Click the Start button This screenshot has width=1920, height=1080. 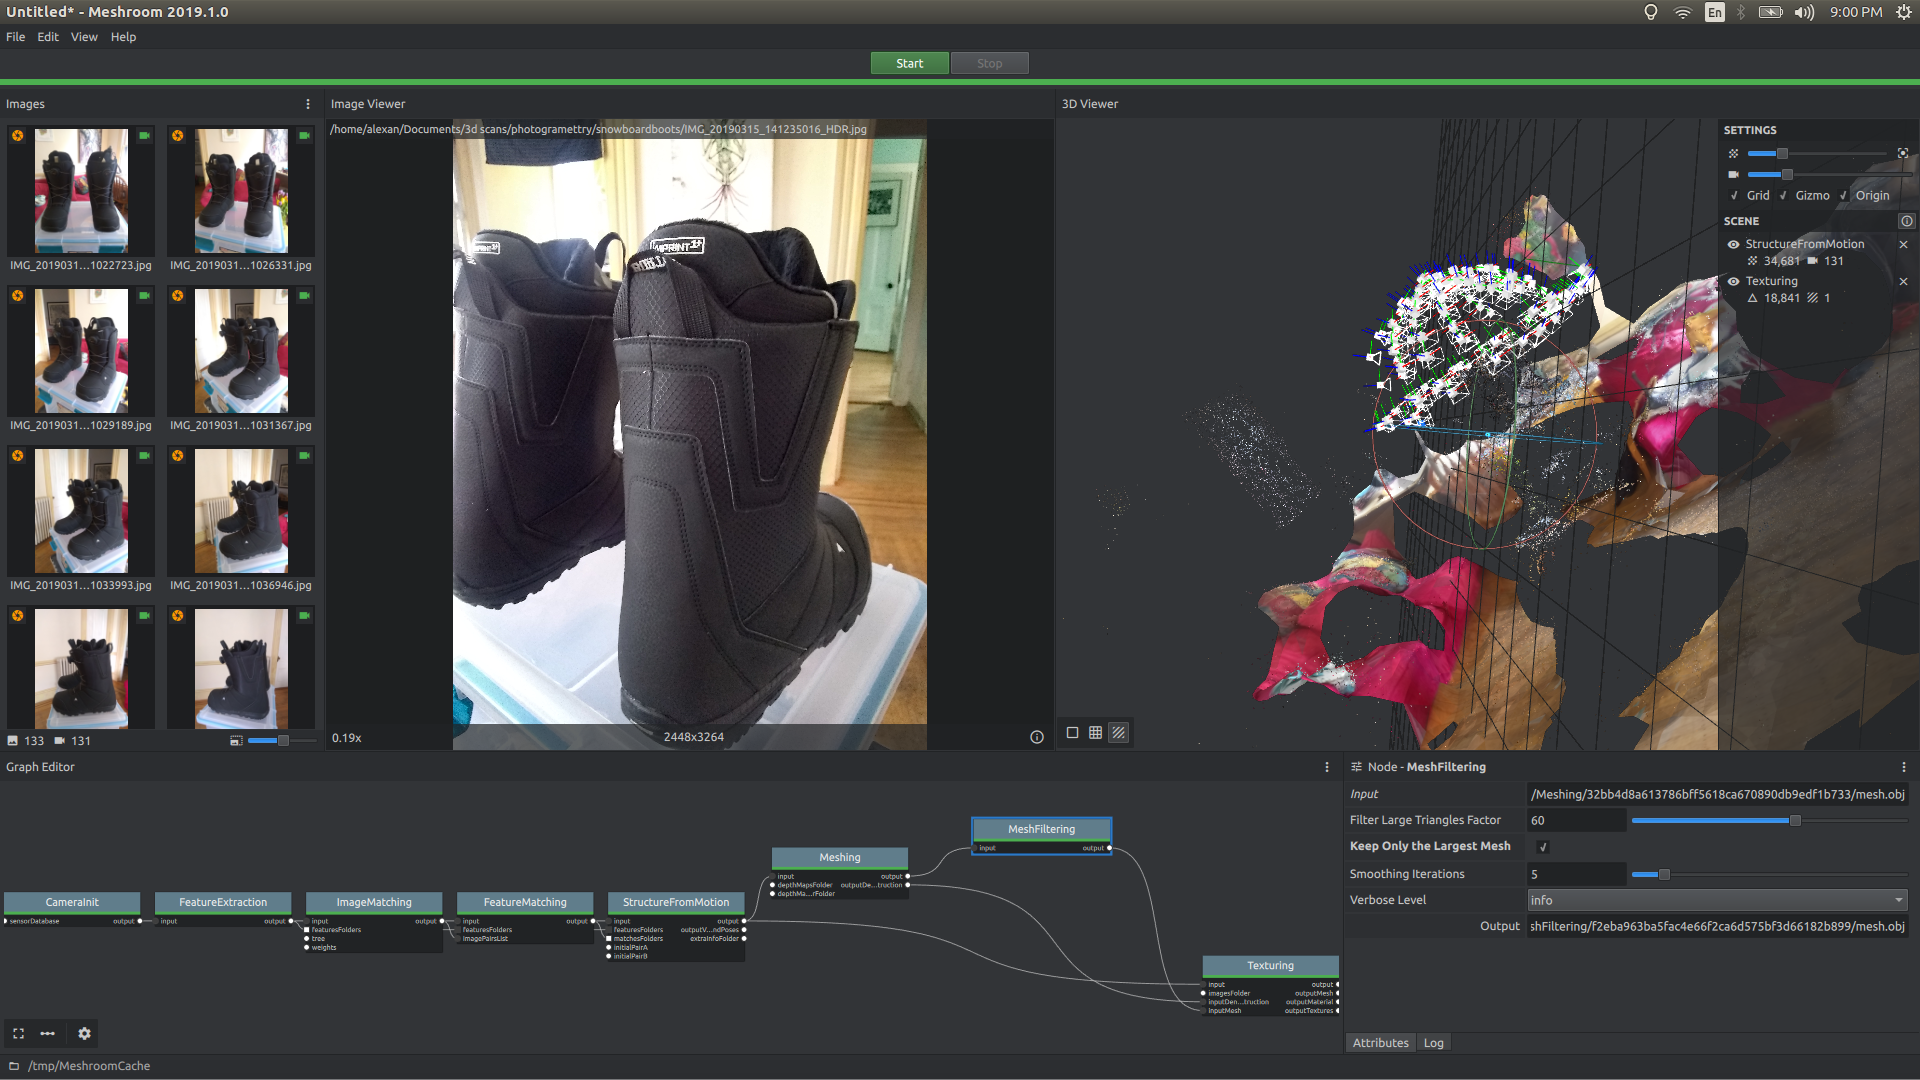[x=909, y=62]
